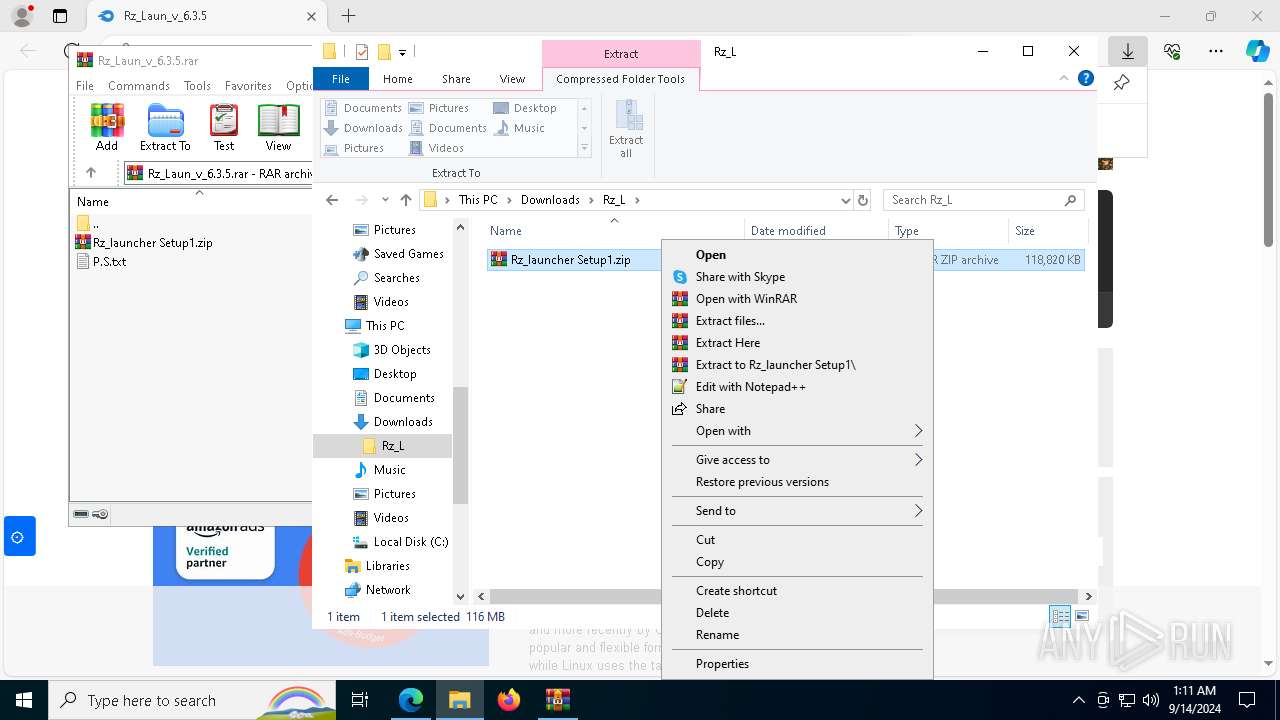Viewport: 1280px width, 720px height.
Task: Go up one level in WinRAR archive
Action: (91, 173)
